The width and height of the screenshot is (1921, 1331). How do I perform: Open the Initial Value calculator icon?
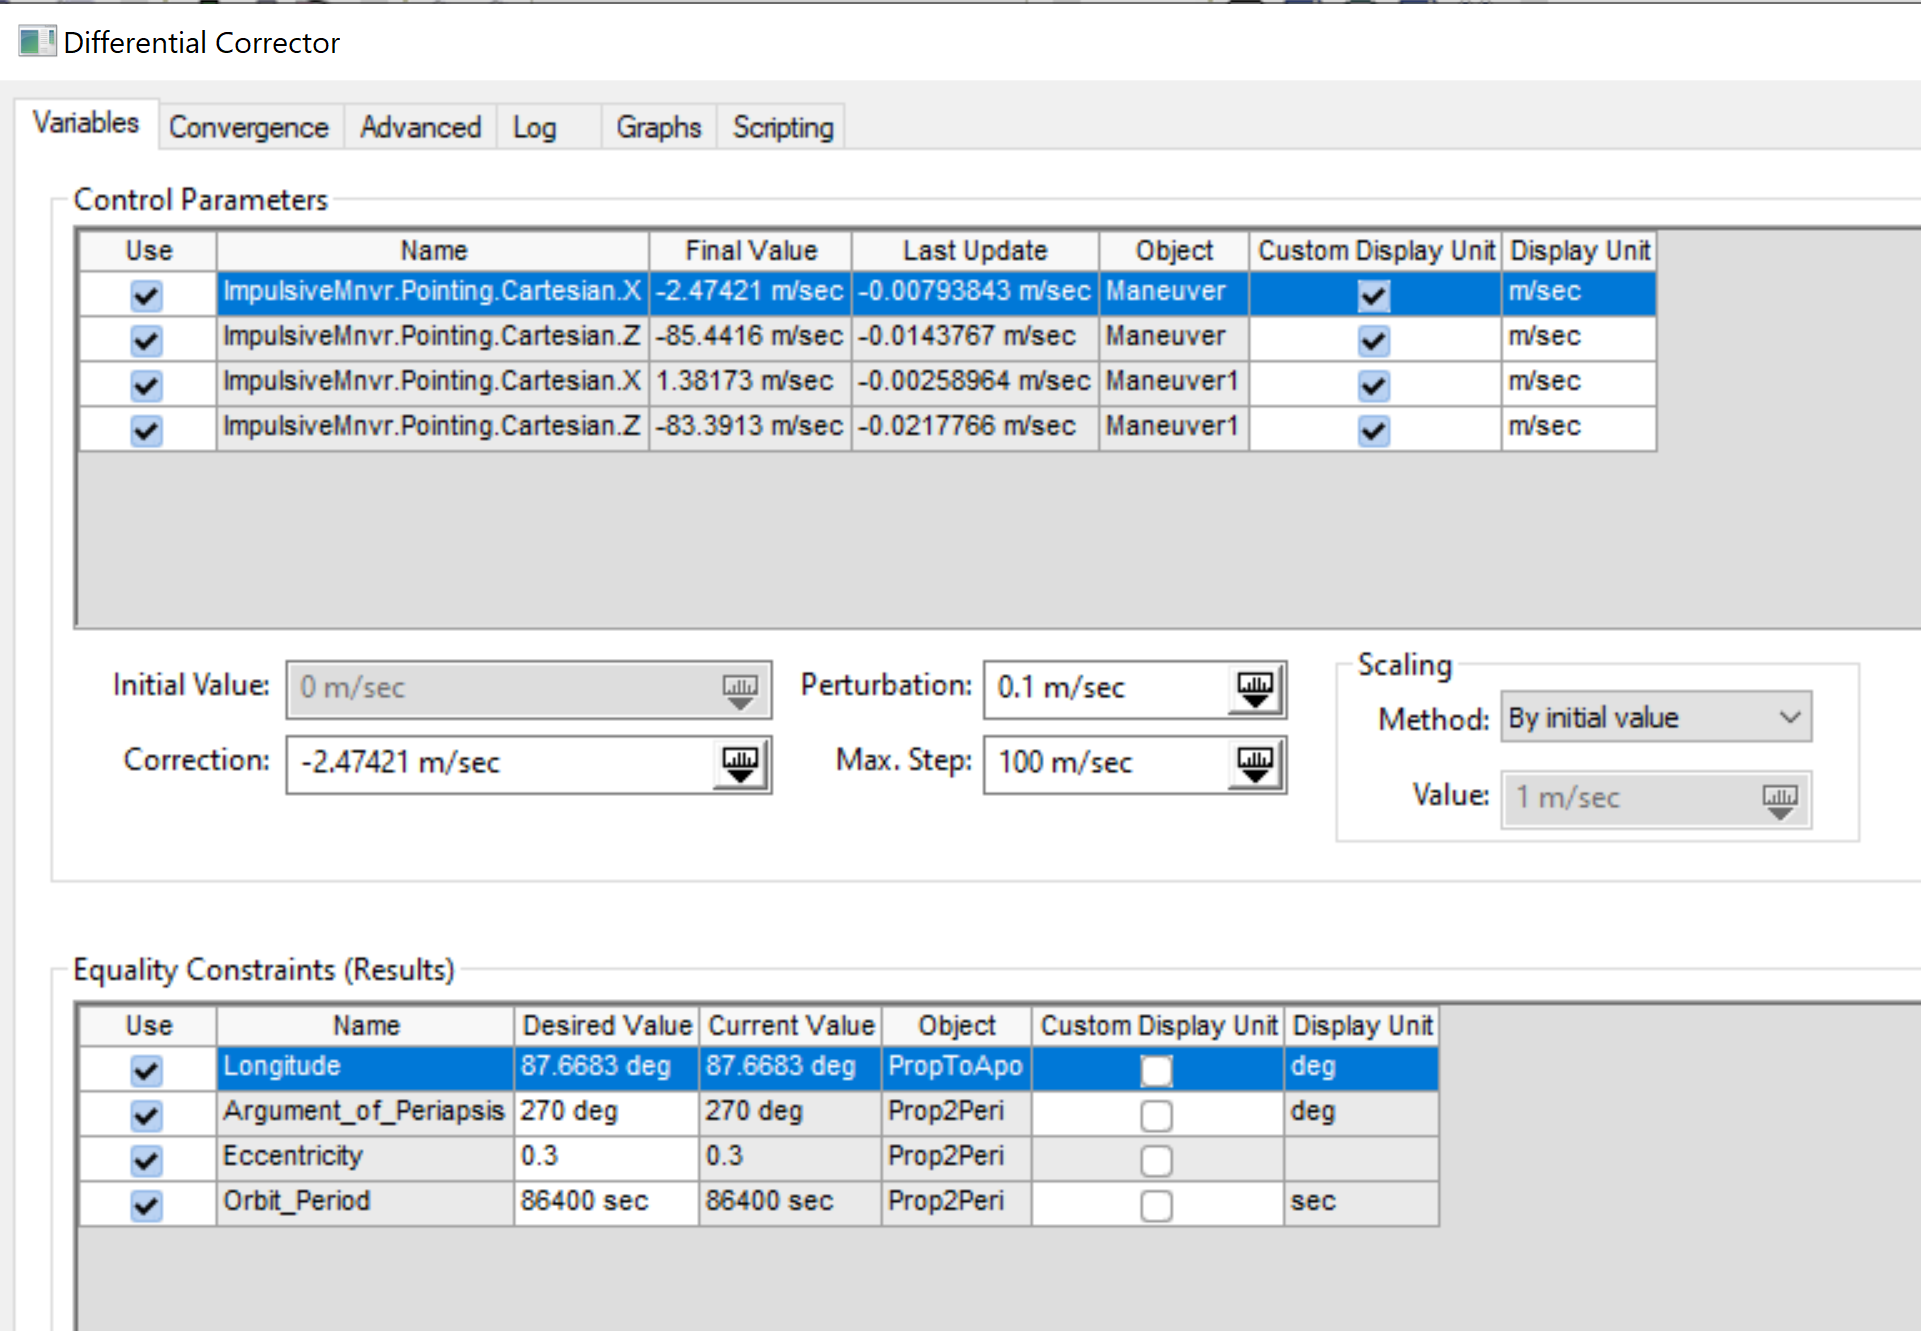click(740, 690)
